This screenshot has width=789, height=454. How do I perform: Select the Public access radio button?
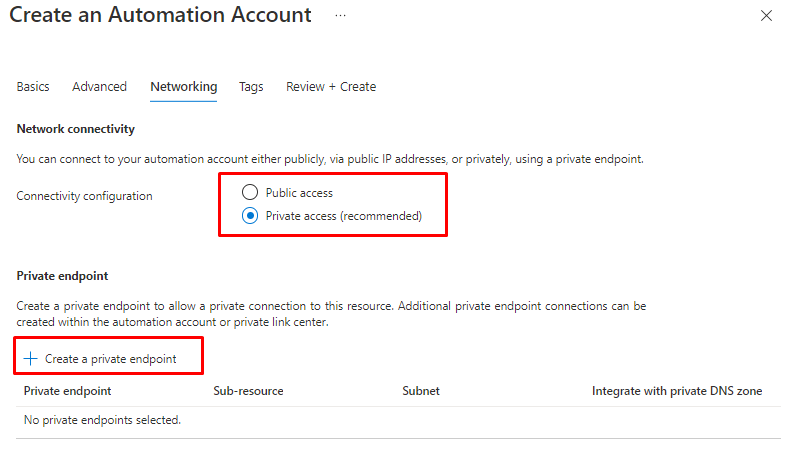coord(249,192)
